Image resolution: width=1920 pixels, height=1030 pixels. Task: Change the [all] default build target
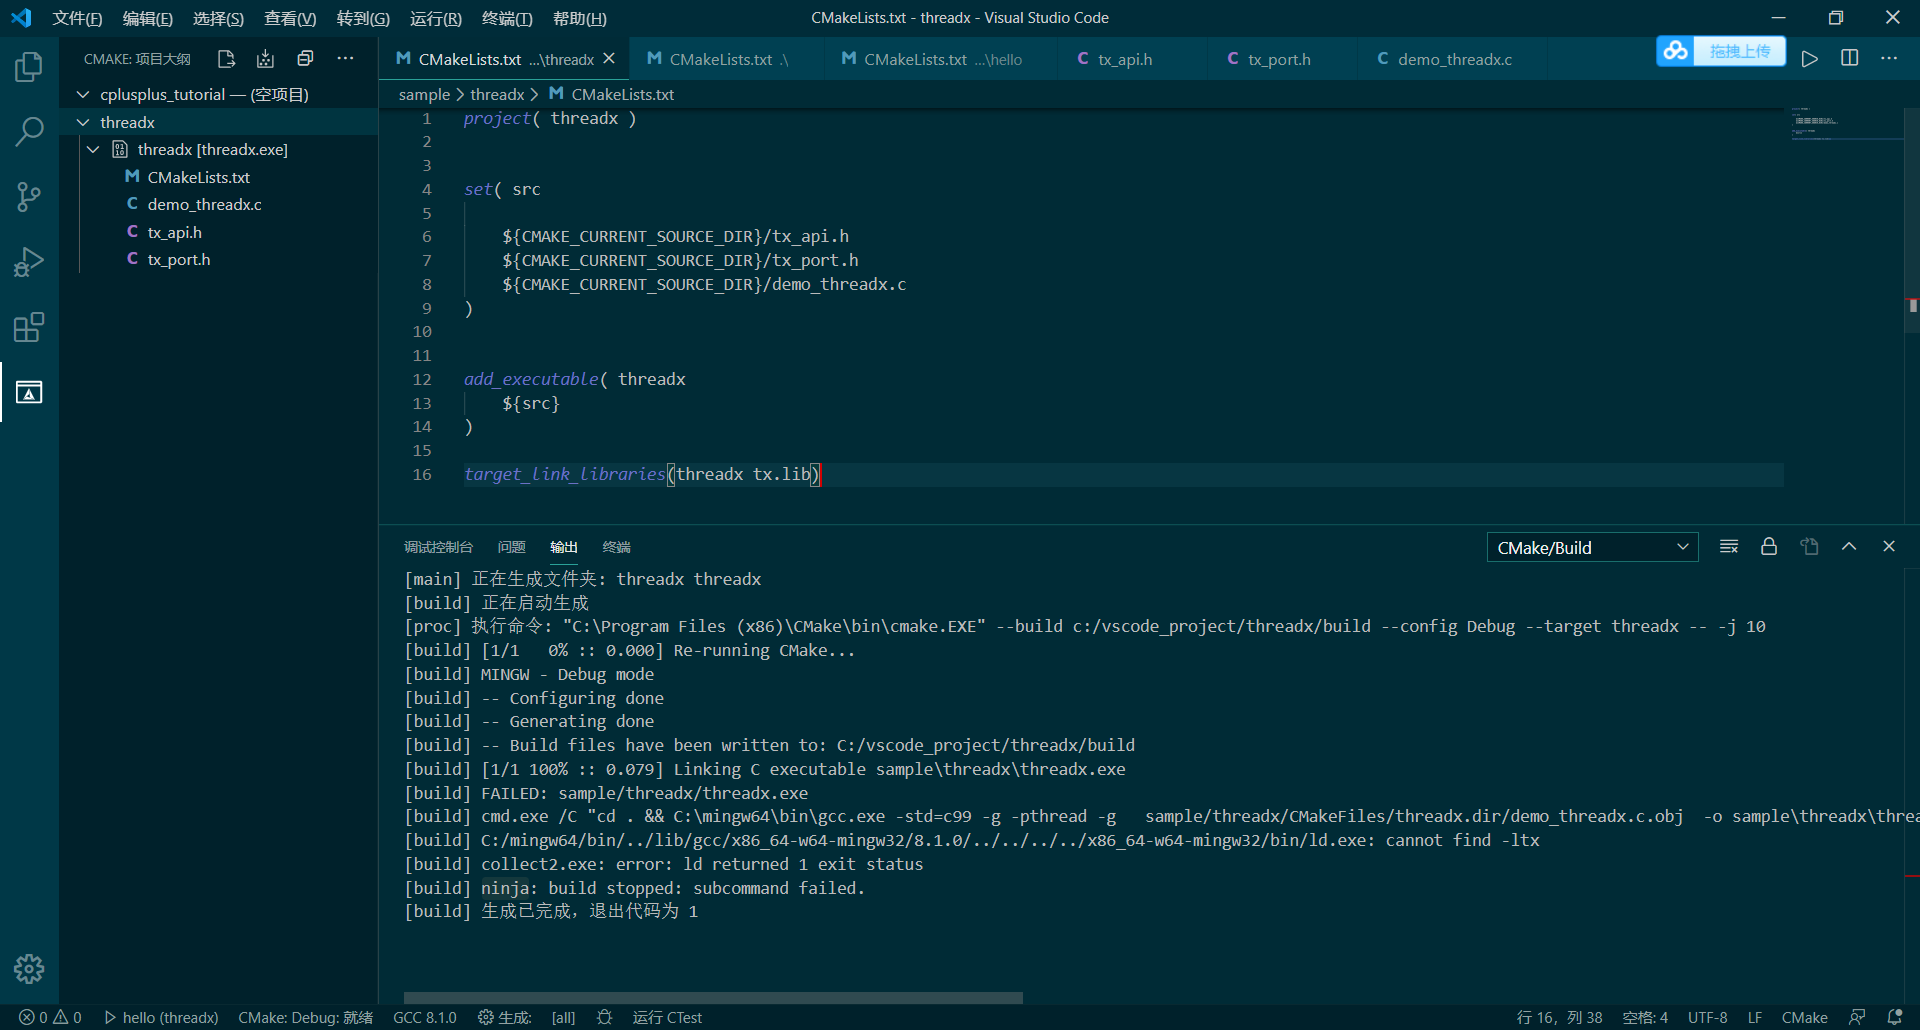564,1017
